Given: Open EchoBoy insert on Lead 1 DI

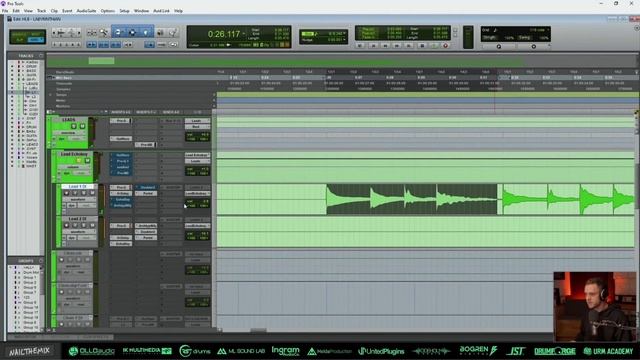Looking at the screenshot, I should click(121, 200).
